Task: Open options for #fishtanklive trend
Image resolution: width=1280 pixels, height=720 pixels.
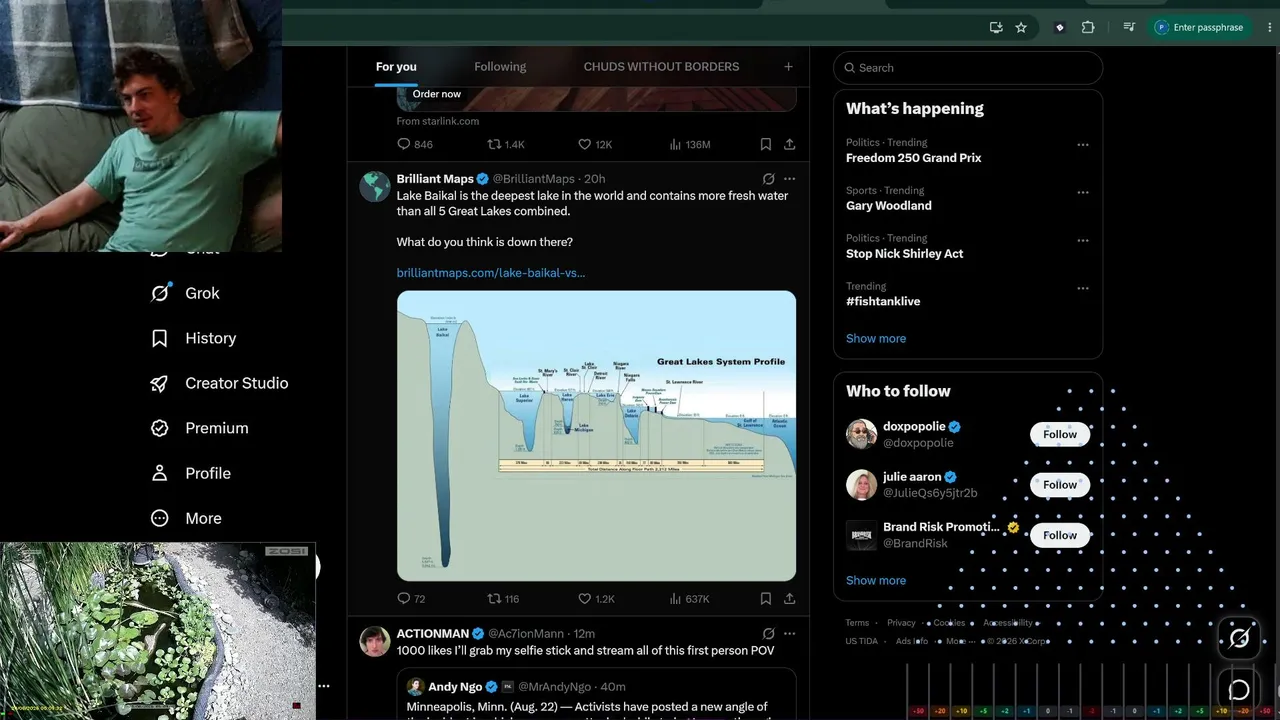Action: tap(1082, 289)
